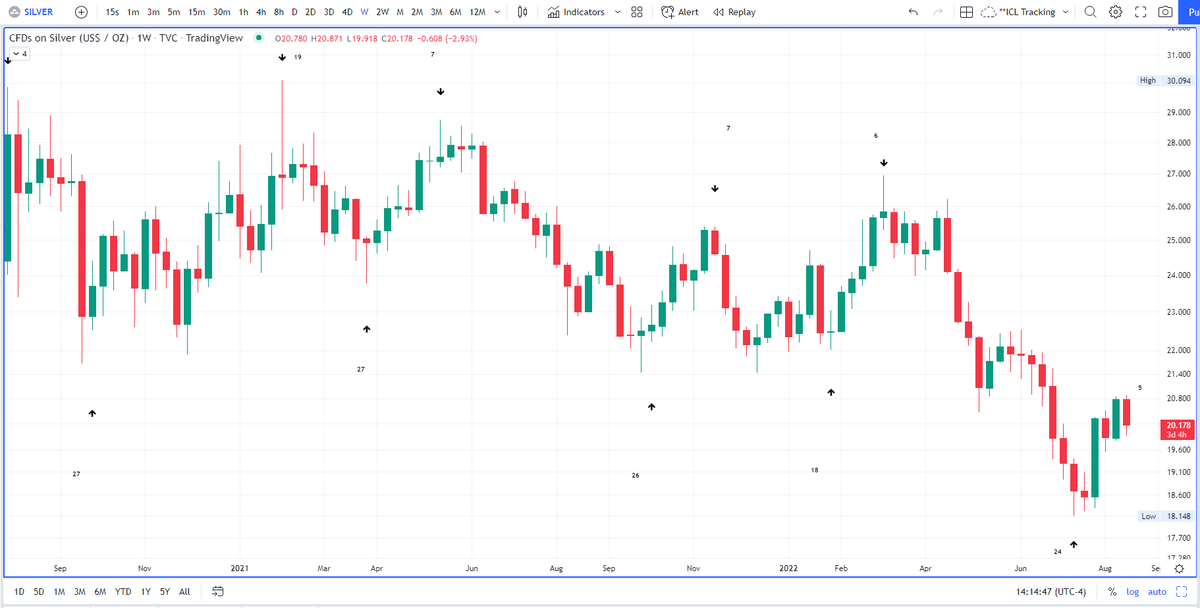Set the interval to 8h

[x=278, y=12]
